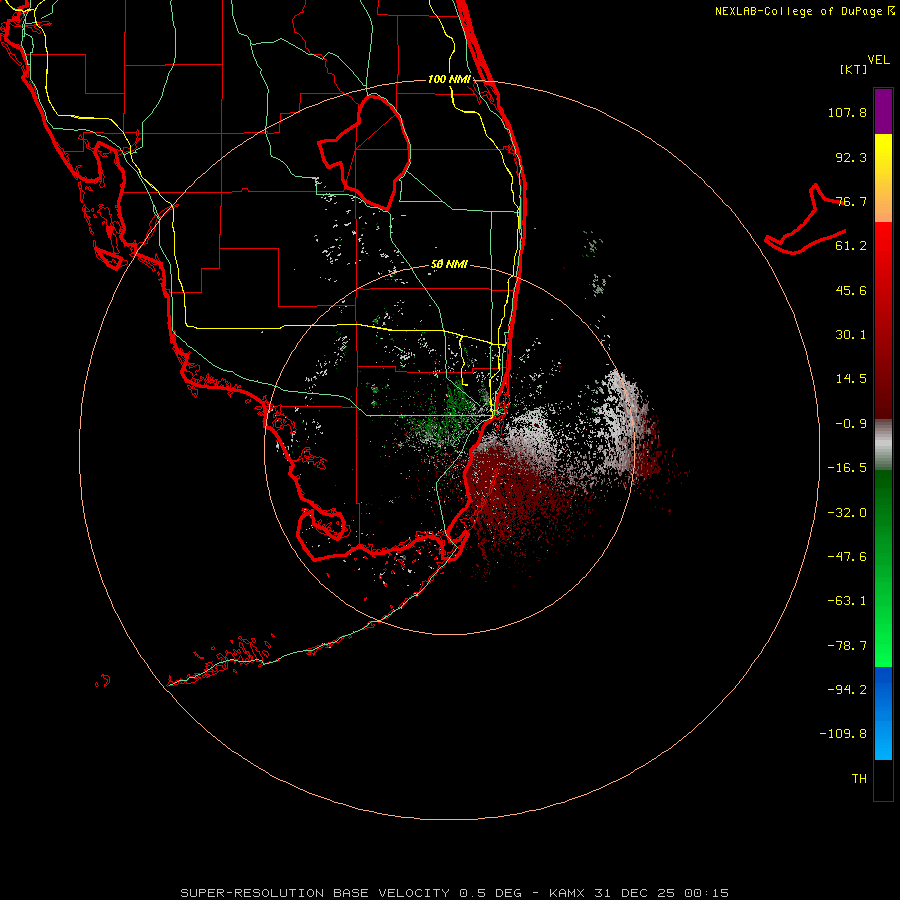Click the NEXLAB-College of DuPage watermark text
The width and height of the screenshot is (900, 900).
[805, 11]
